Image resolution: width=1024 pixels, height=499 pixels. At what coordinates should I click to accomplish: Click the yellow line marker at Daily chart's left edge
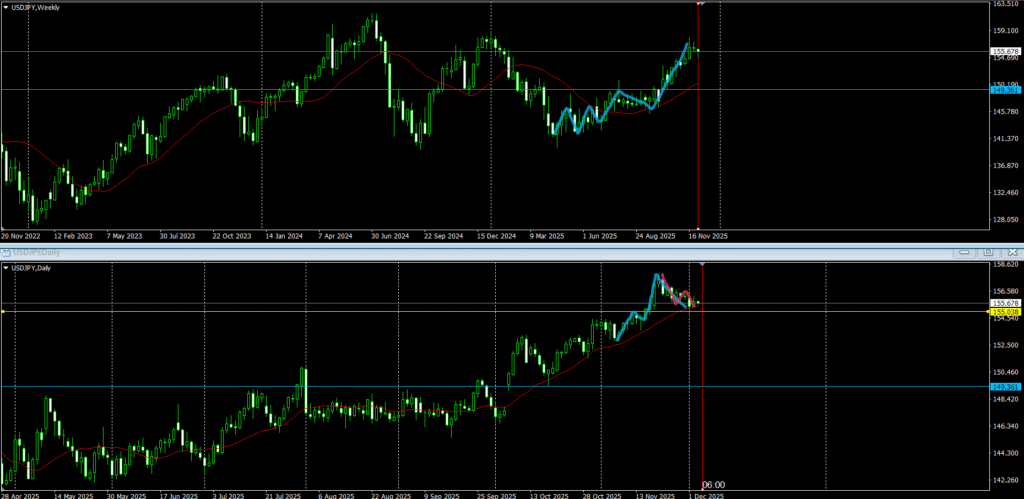[3, 312]
